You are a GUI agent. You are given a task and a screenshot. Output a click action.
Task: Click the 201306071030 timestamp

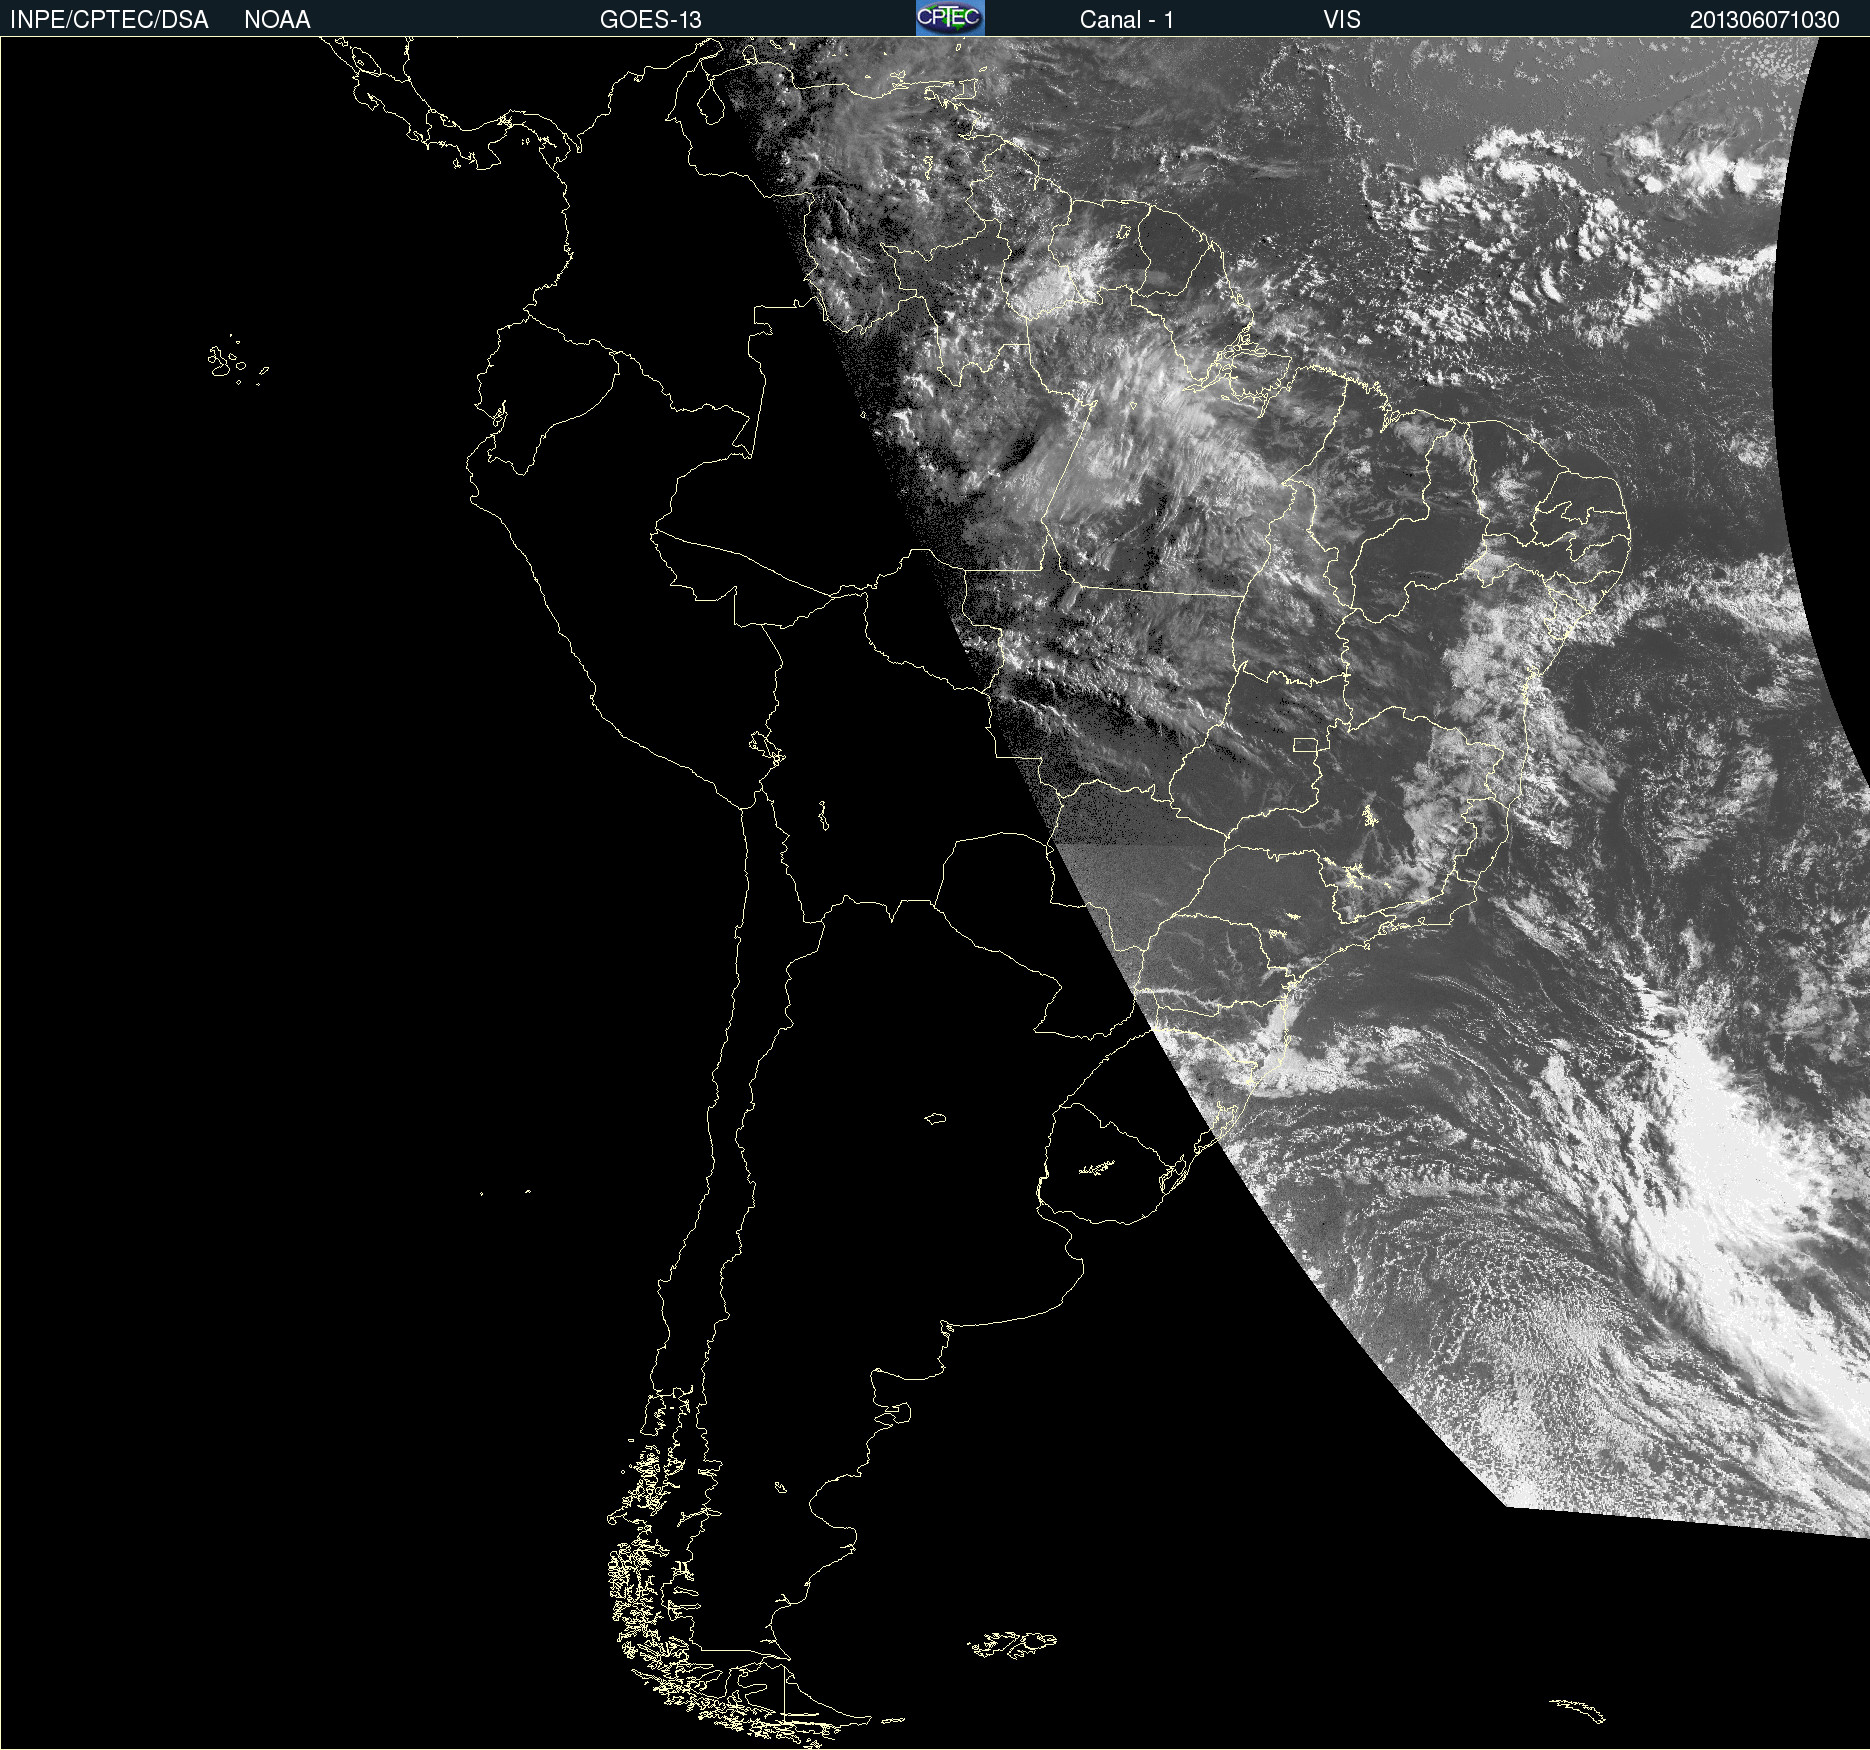click(1765, 20)
